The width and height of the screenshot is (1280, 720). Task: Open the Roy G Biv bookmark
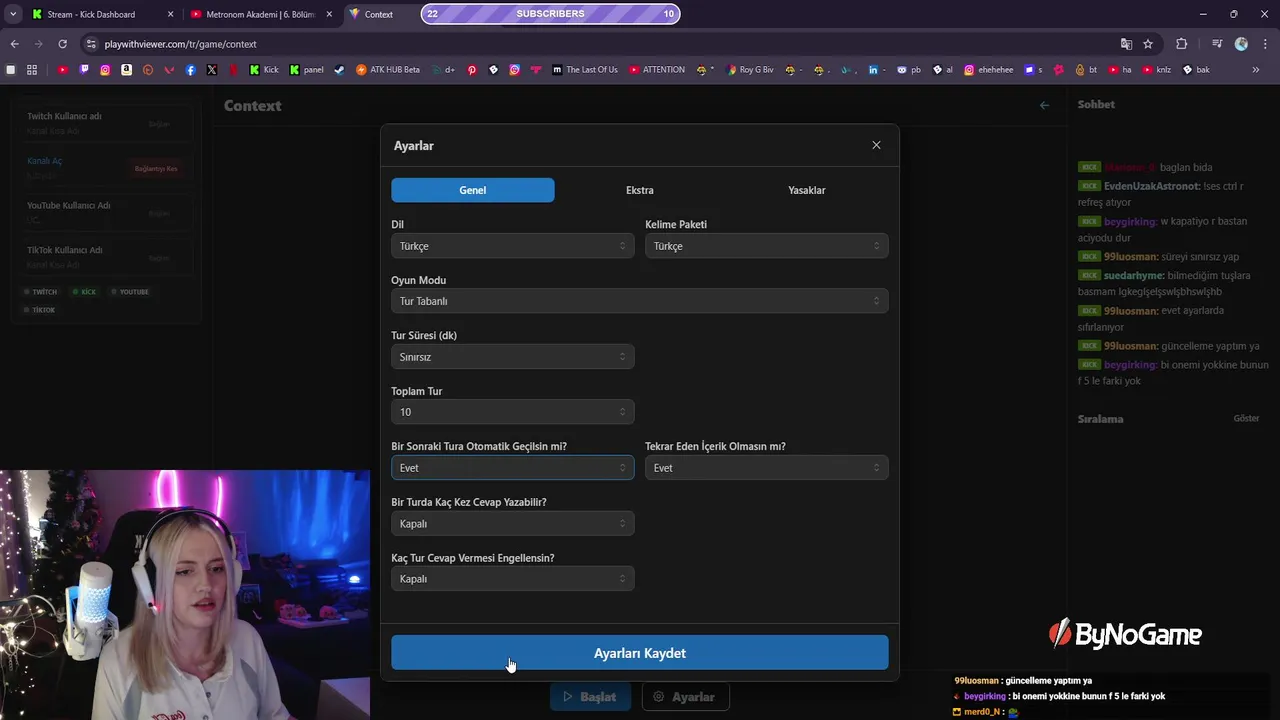tap(750, 70)
